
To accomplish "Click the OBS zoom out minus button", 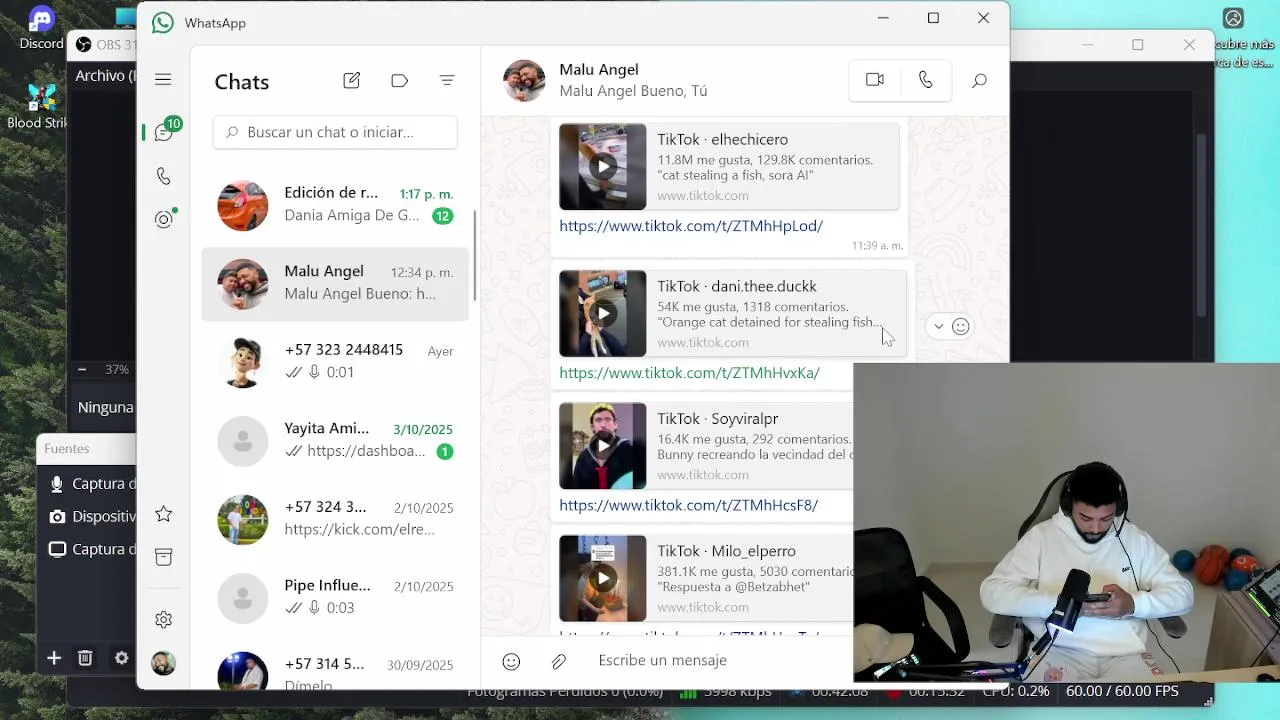I will [82, 369].
